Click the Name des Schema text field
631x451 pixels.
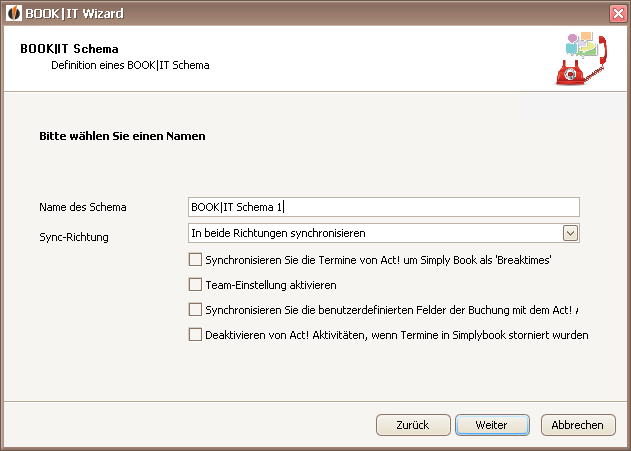(x=384, y=207)
